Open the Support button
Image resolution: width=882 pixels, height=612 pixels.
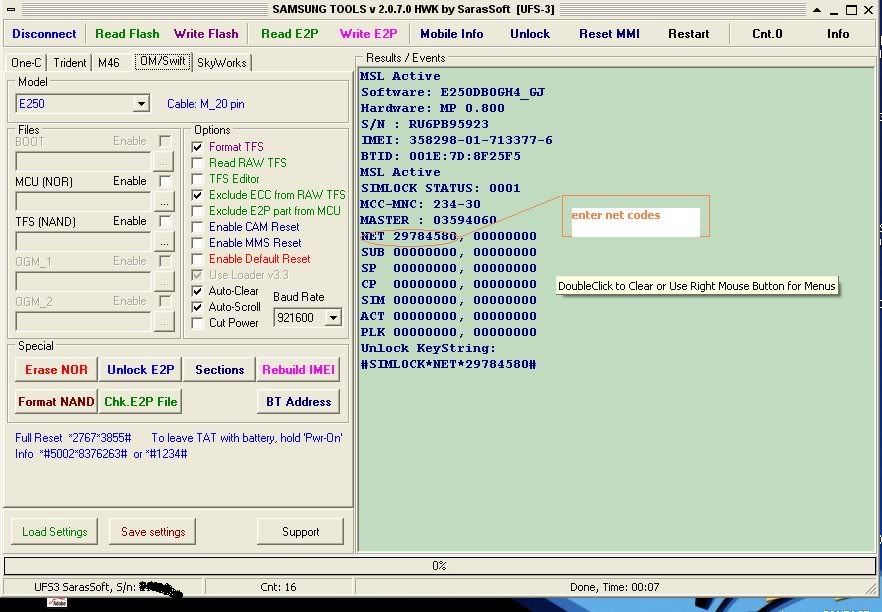click(x=300, y=532)
